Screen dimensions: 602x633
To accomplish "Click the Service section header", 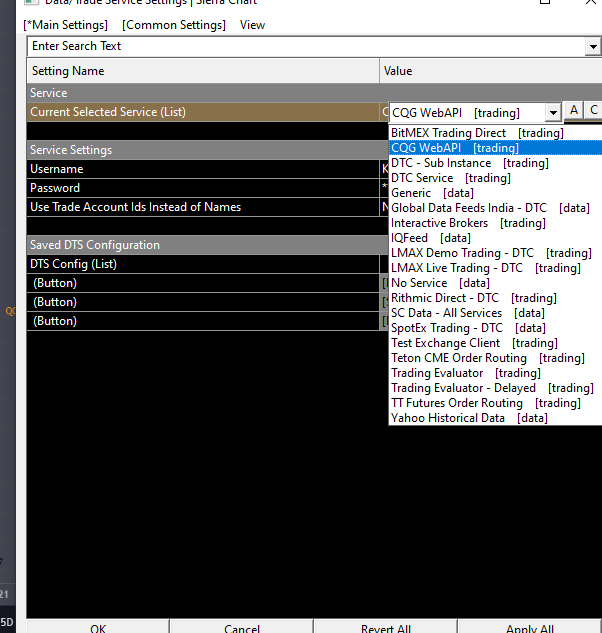I will point(315,93).
